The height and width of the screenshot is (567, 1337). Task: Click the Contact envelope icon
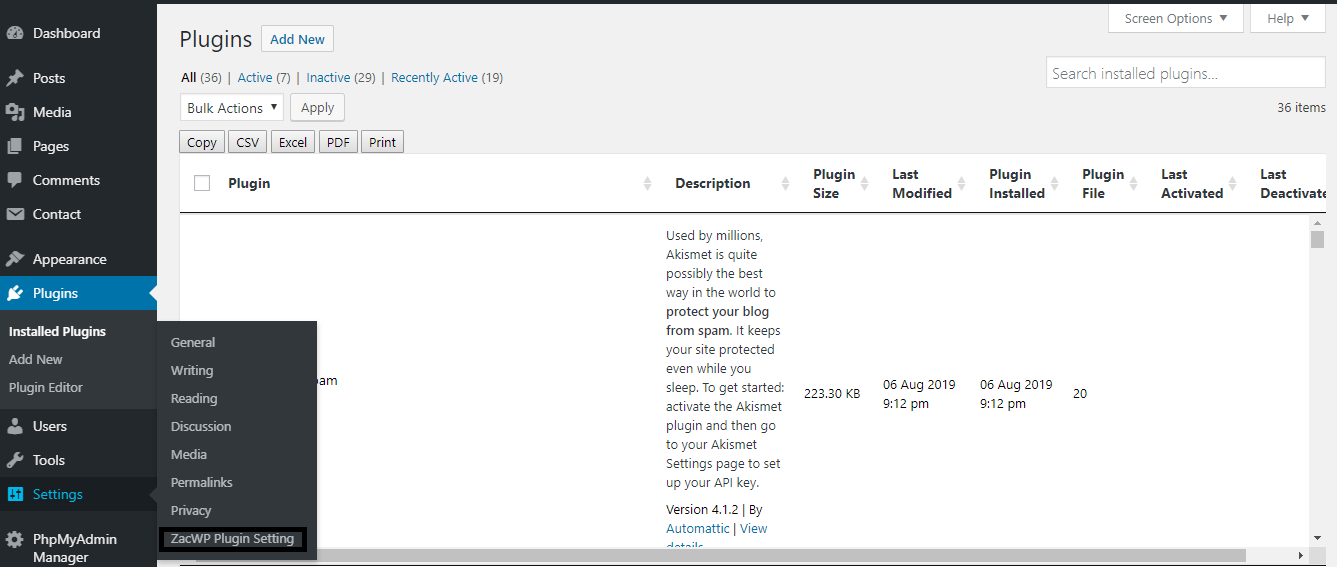pos(15,214)
